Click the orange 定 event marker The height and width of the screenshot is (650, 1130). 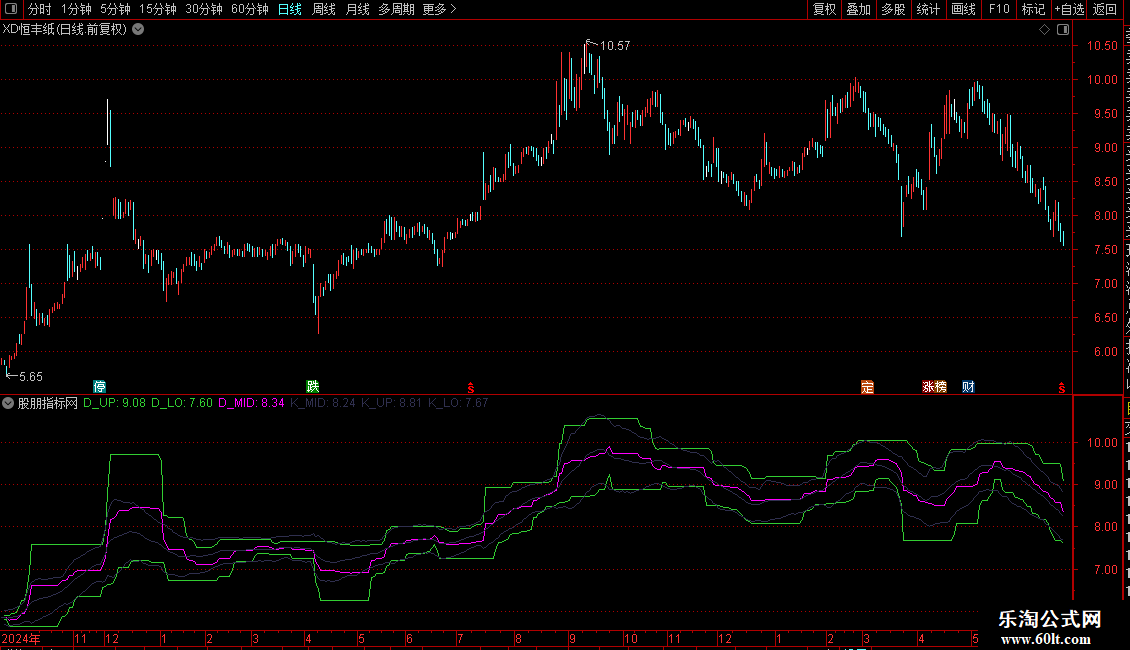coord(867,387)
